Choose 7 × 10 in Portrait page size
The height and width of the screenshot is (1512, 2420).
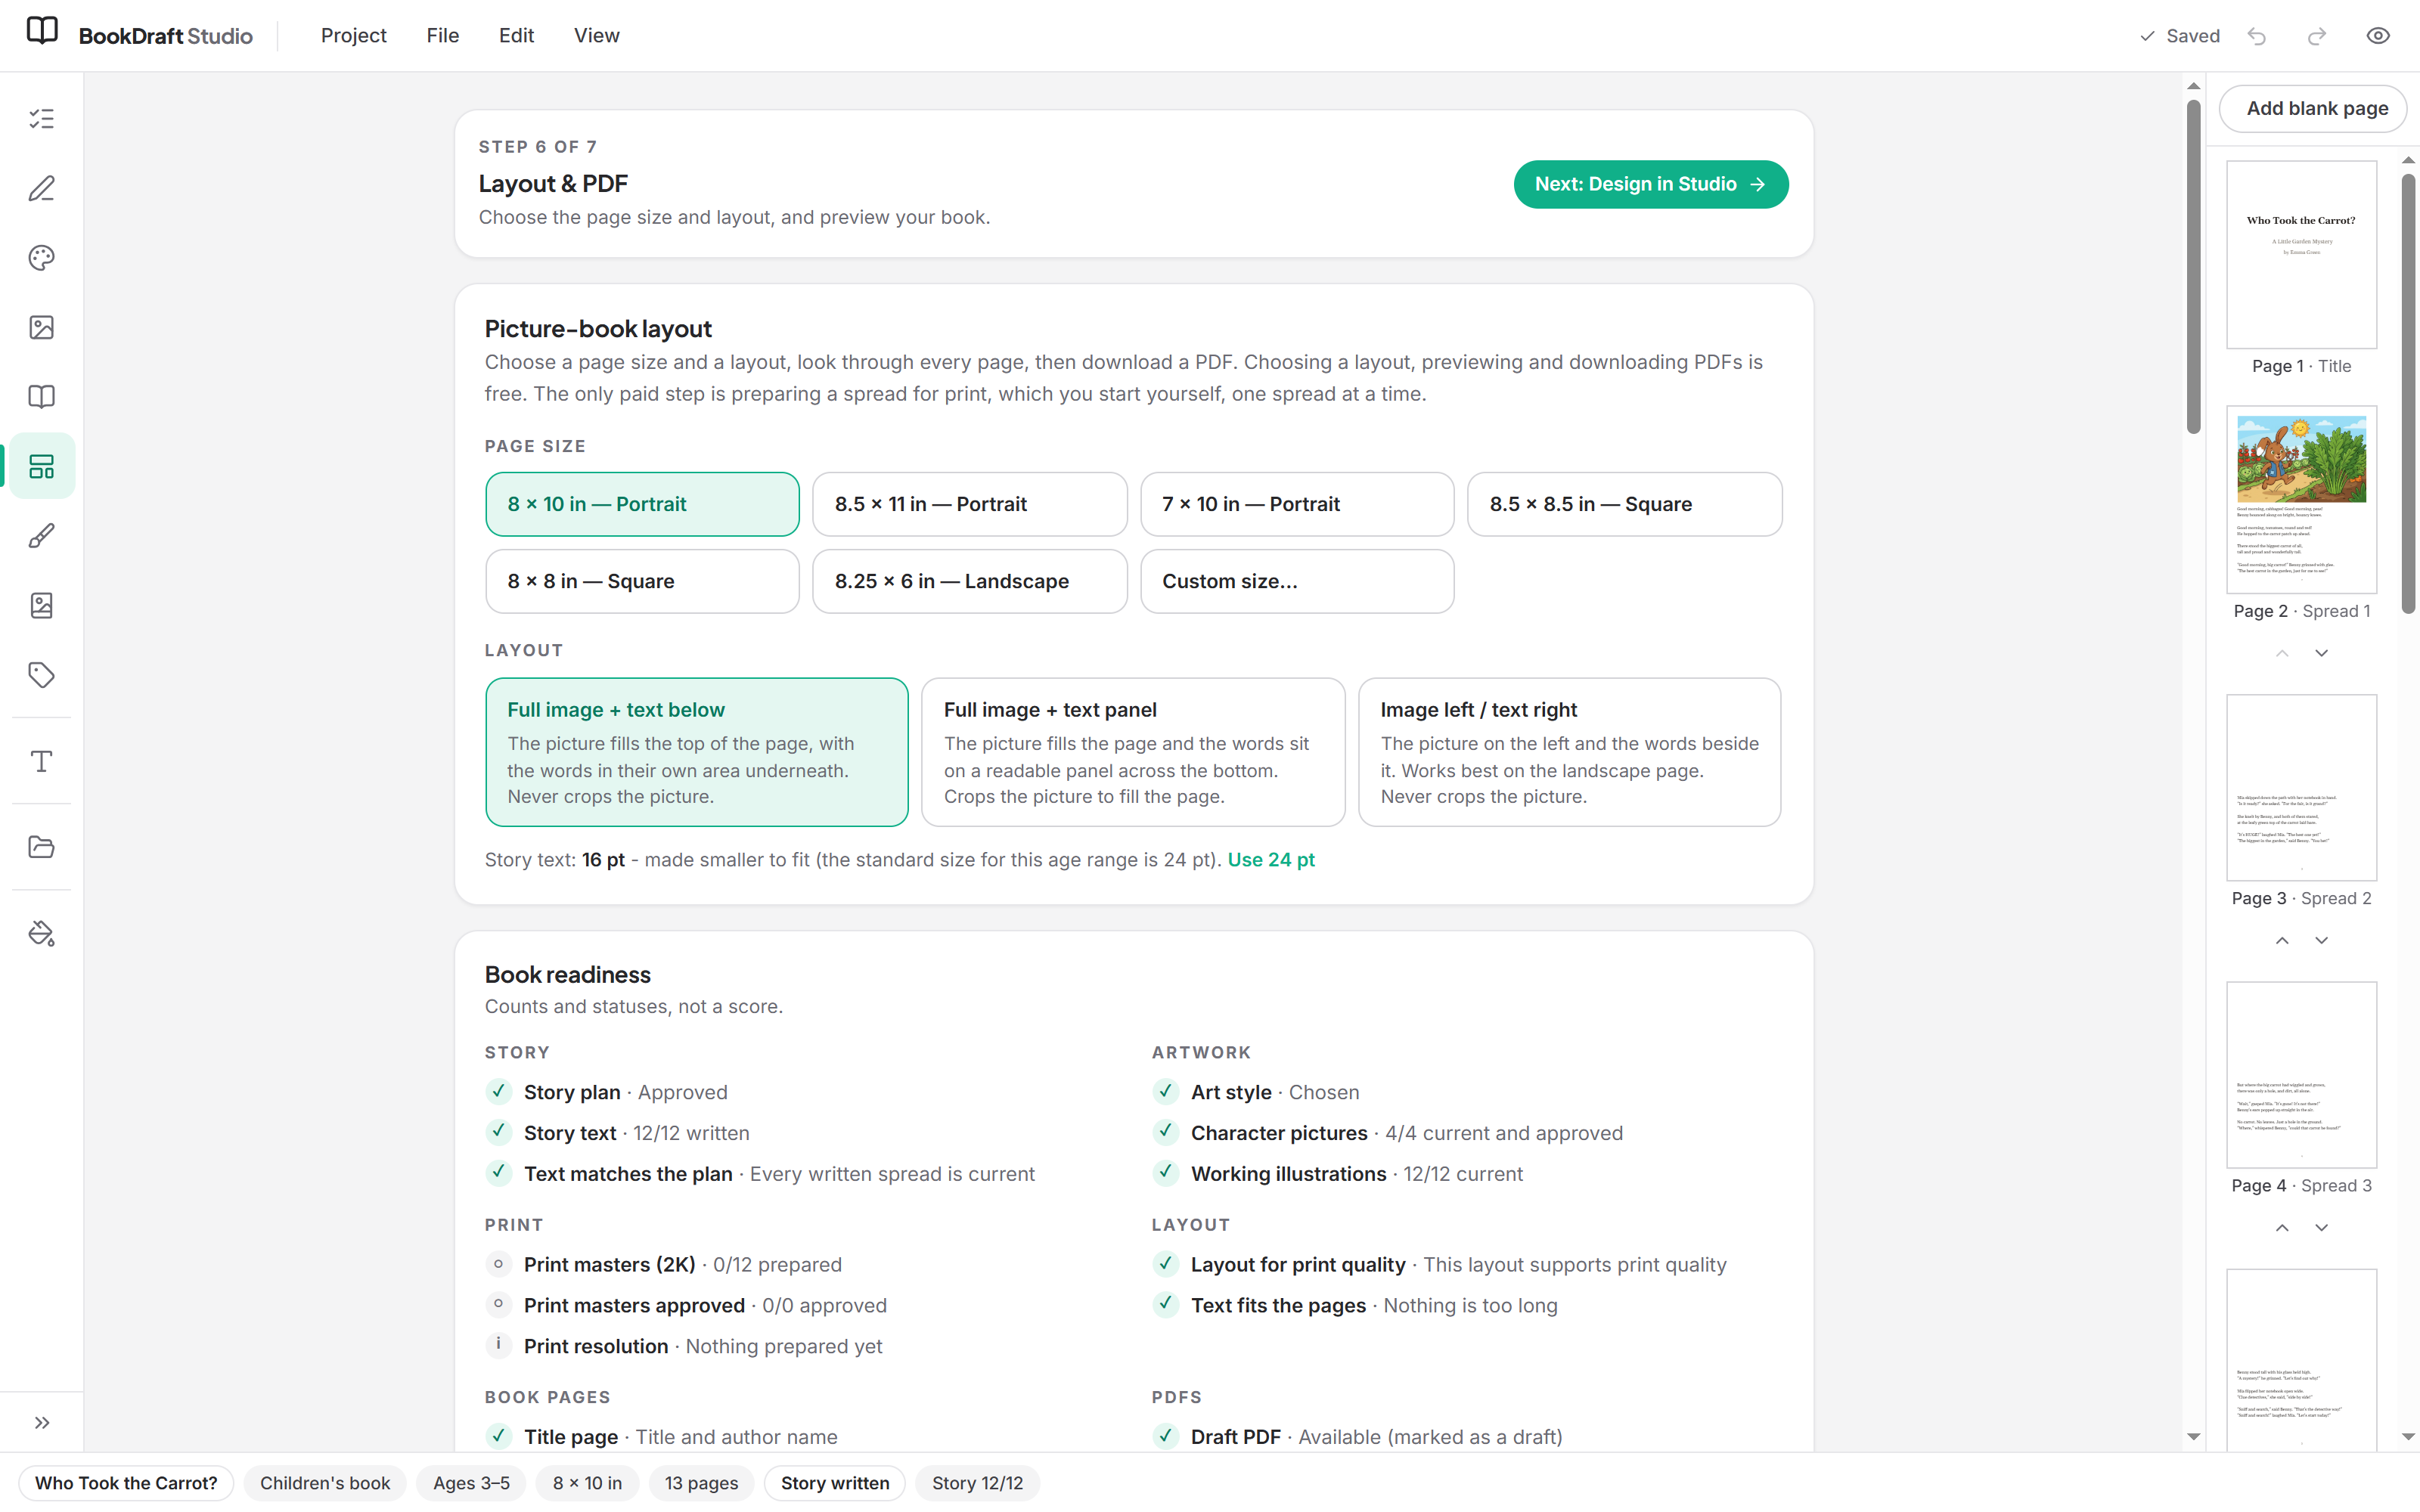[x=1297, y=504]
